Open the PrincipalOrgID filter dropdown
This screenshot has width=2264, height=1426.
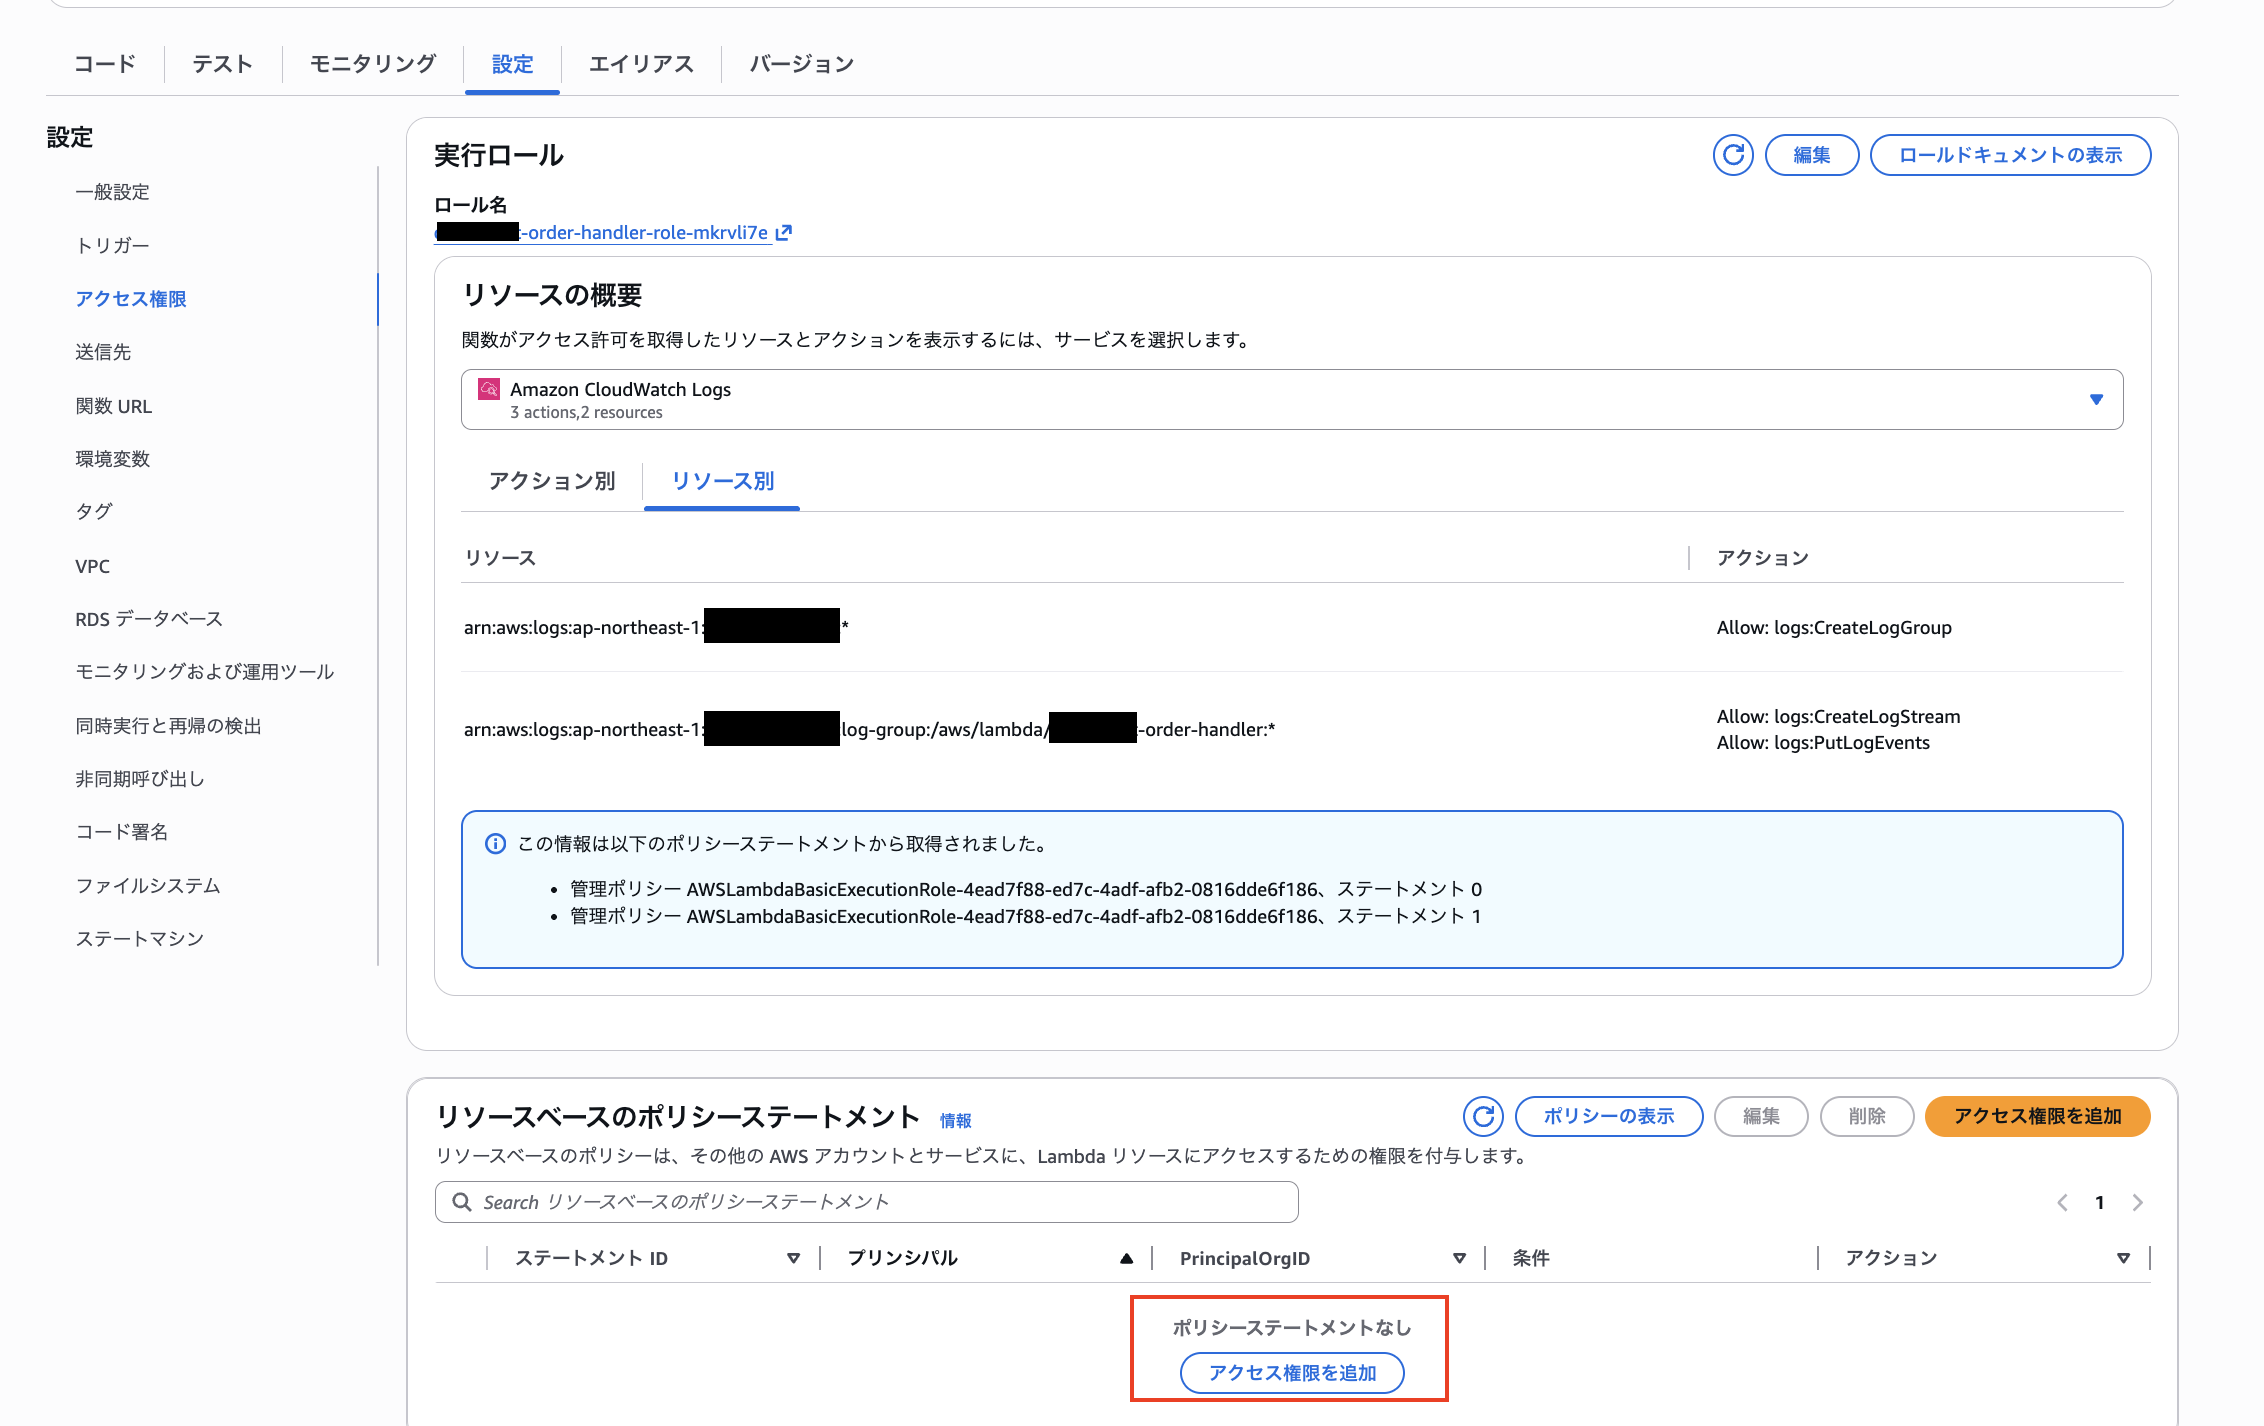pyautogui.click(x=1461, y=1258)
